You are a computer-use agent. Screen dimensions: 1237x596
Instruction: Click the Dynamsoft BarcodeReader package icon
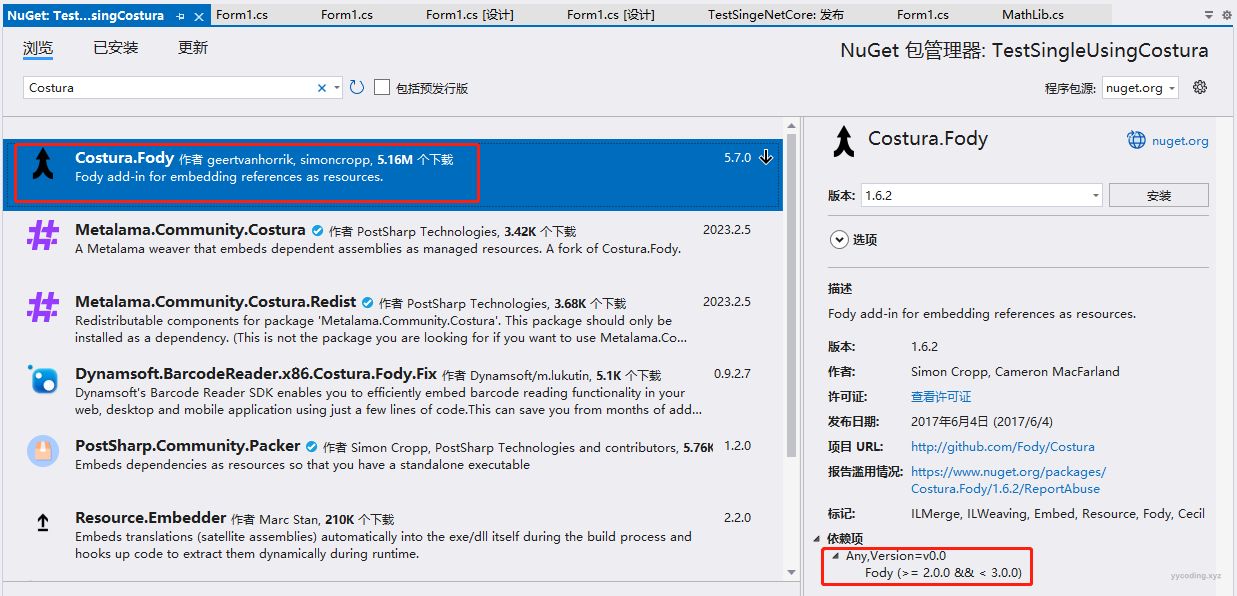pos(43,379)
